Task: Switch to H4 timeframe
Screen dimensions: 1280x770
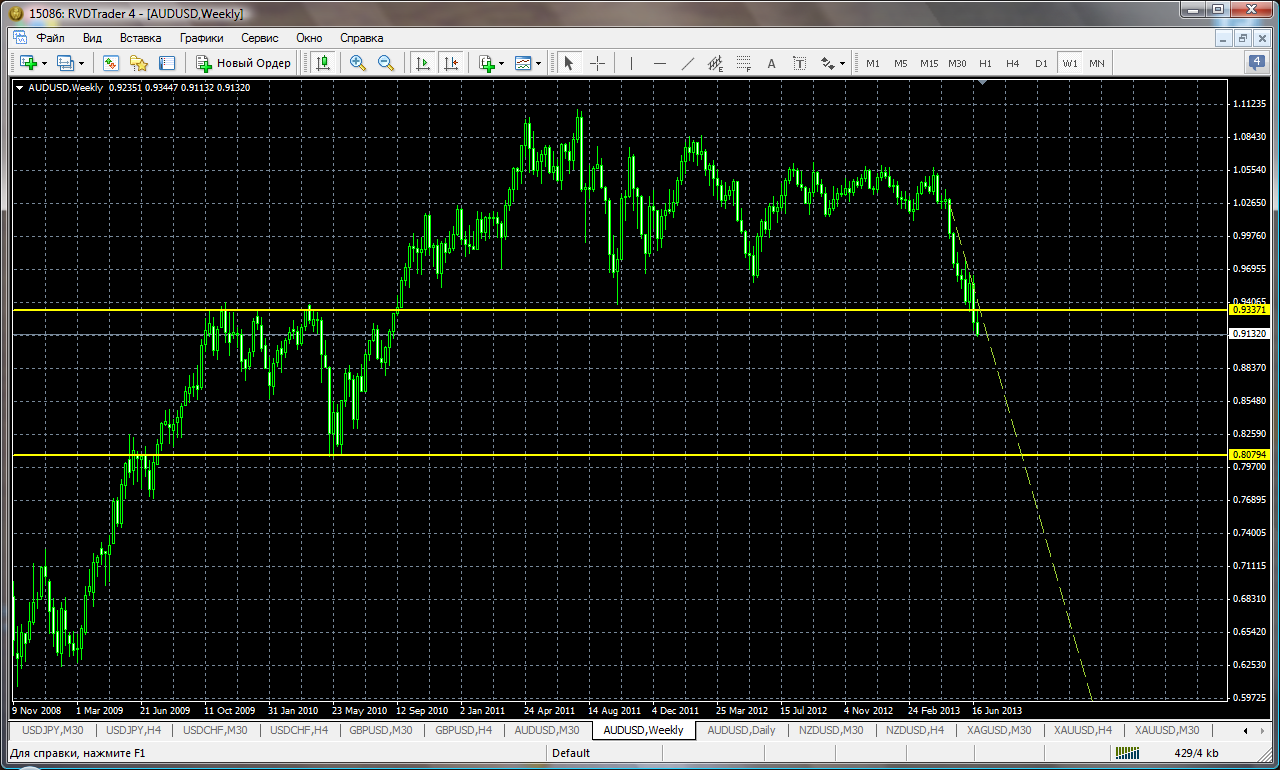Action: coord(1013,63)
